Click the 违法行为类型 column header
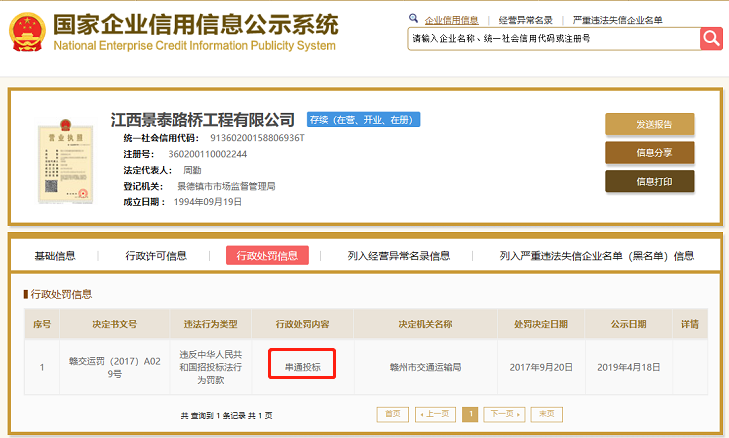This screenshot has width=729, height=438. pos(211,324)
